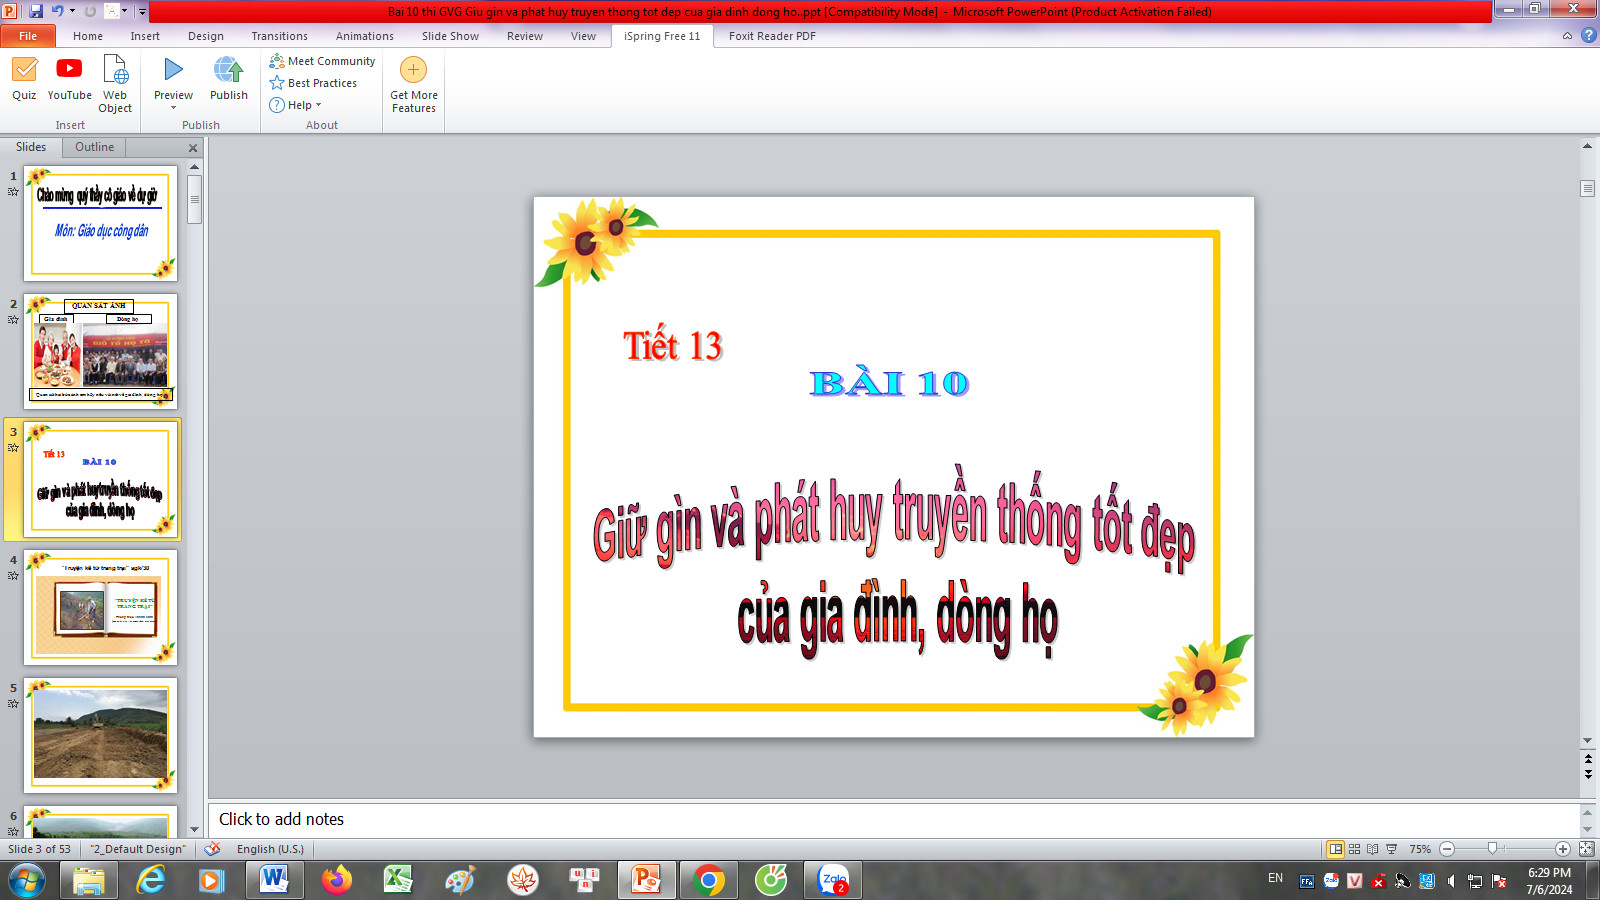Image resolution: width=1600 pixels, height=900 pixels.
Task: Select slide 4 thumbnail
Action: 101,607
